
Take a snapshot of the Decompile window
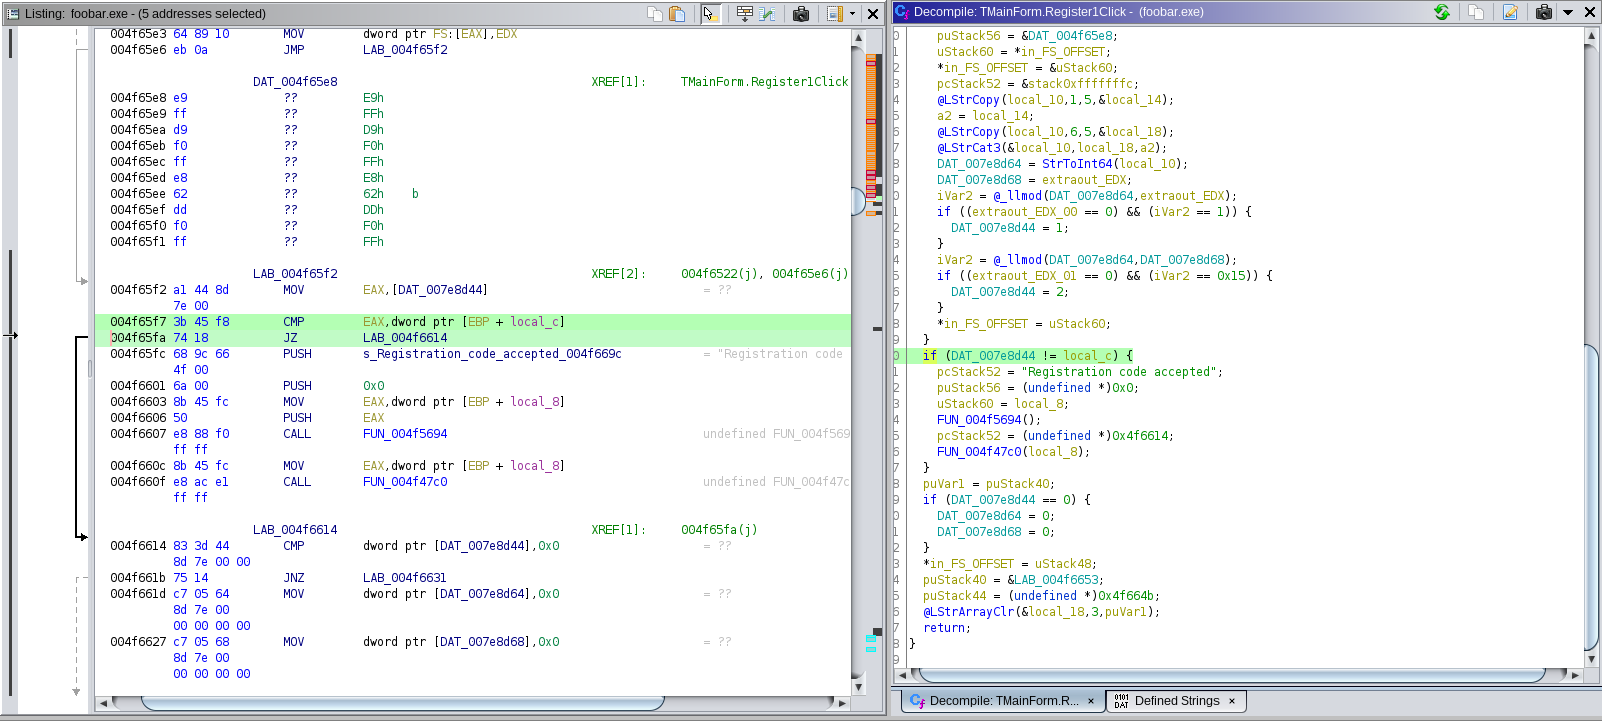point(1544,12)
